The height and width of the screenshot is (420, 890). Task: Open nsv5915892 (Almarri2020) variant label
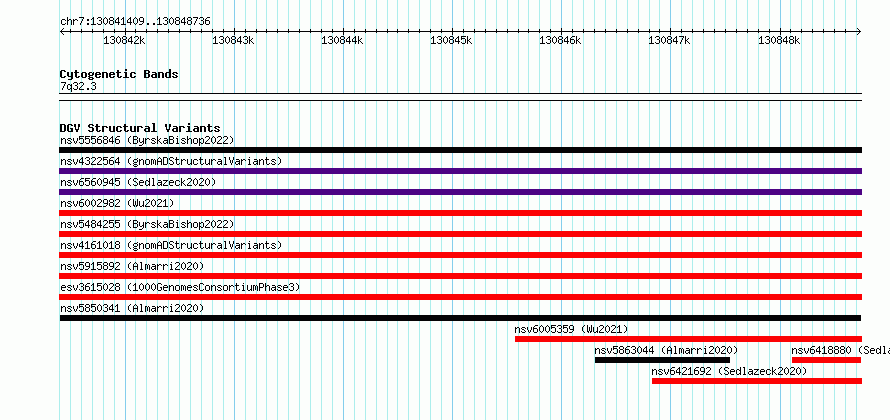[132, 266]
